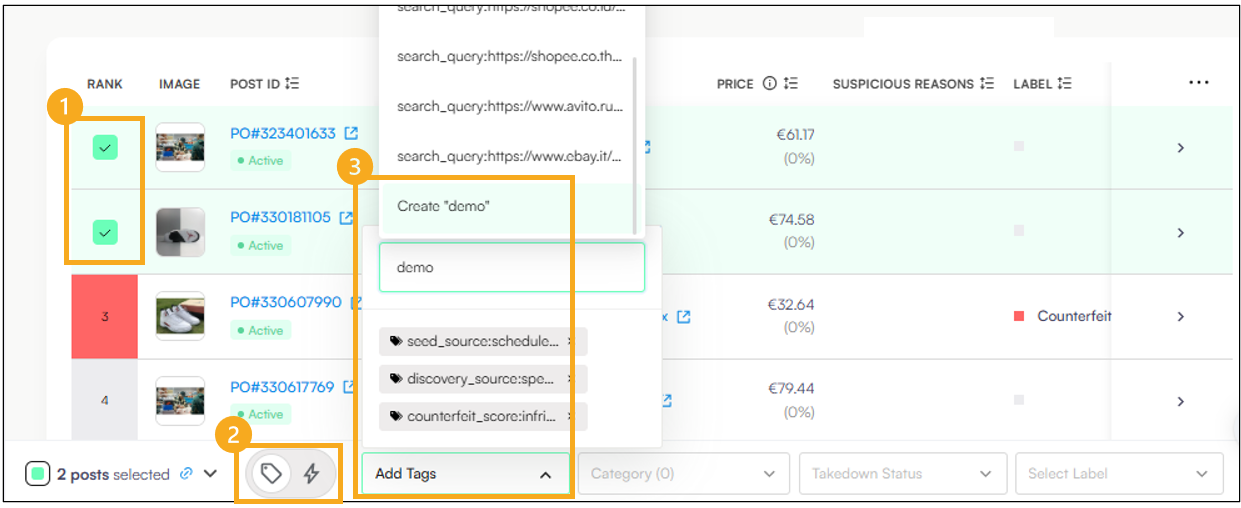Sort the Label column
Screen dimensions: 1241x508
[1064, 84]
